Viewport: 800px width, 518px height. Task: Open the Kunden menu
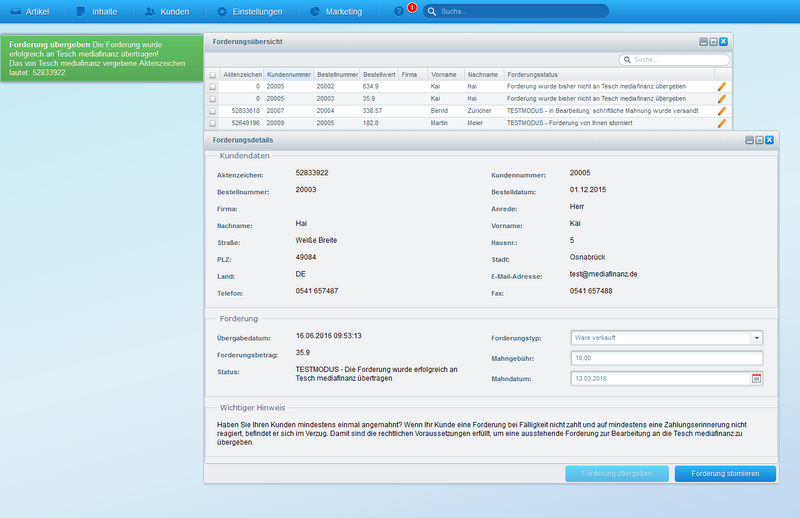pyautogui.click(x=167, y=11)
